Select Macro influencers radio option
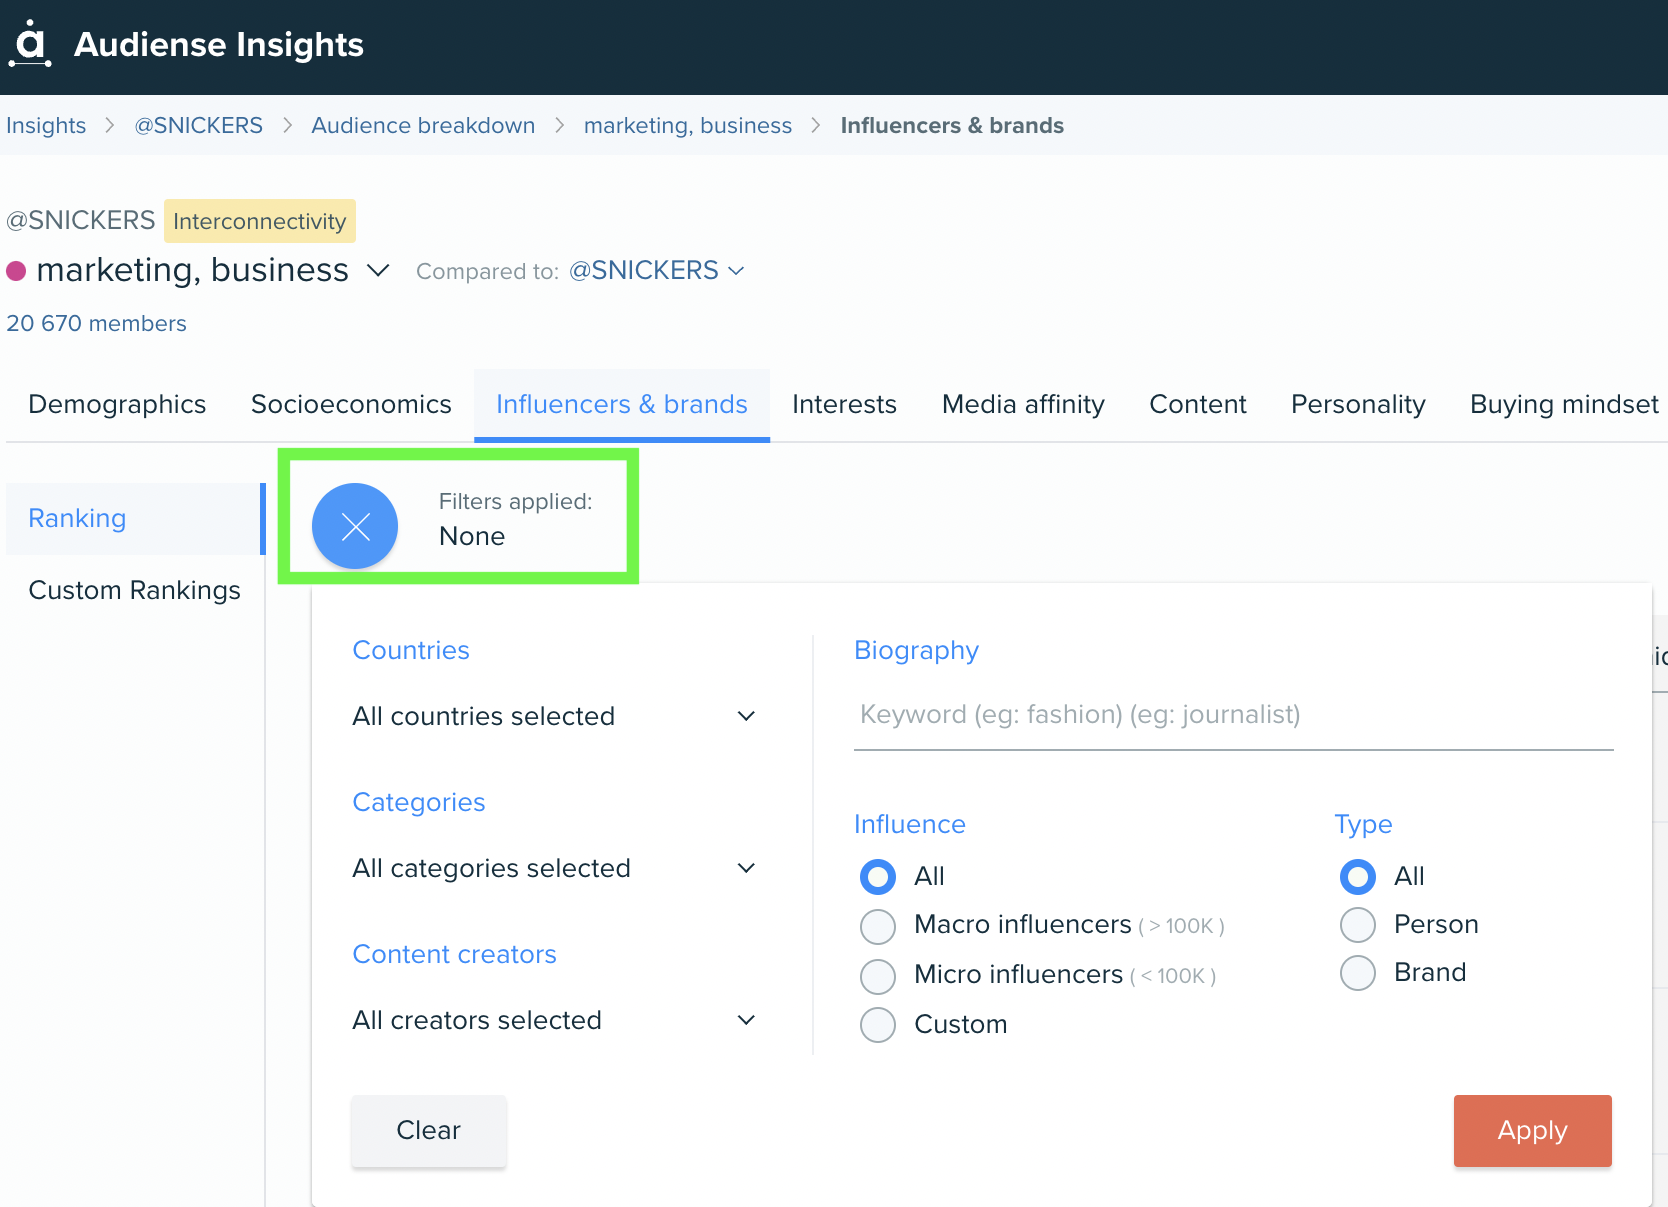The width and height of the screenshot is (1668, 1207). point(878,926)
